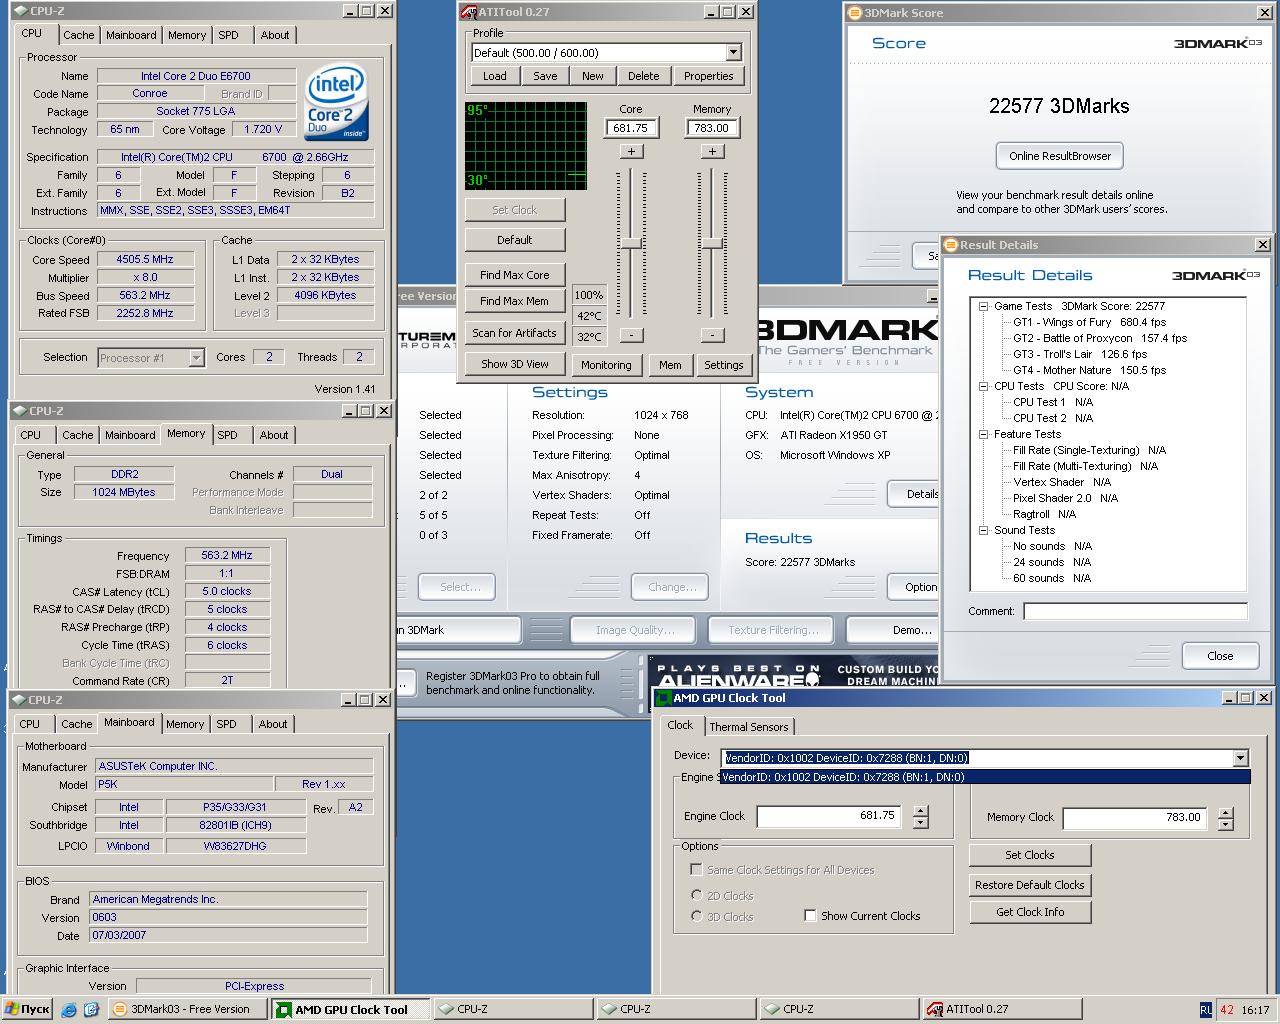Open the Thermal Sensors tab
1280x1024 pixels.
[748, 727]
